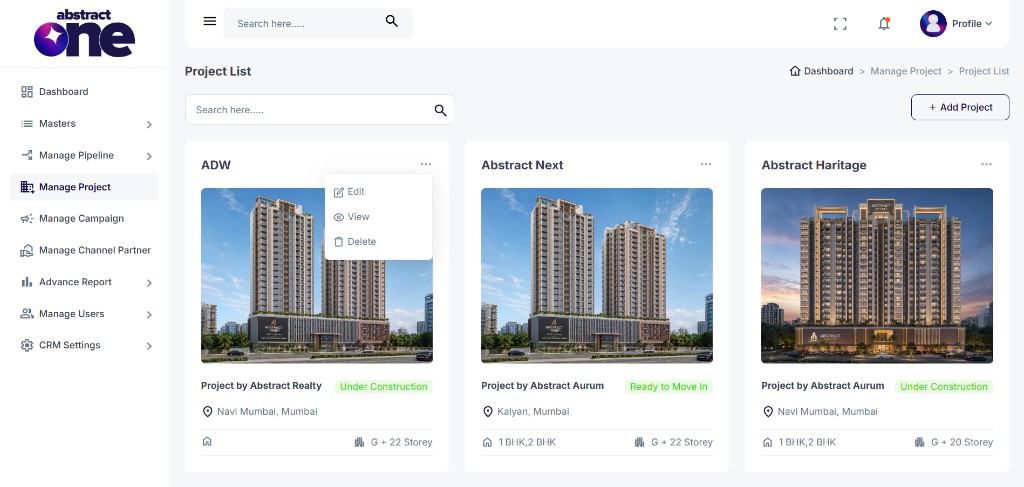Image resolution: width=1024 pixels, height=487 pixels.
Task: Click the location pin on Abstract Haritage card
Action: coord(768,412)
